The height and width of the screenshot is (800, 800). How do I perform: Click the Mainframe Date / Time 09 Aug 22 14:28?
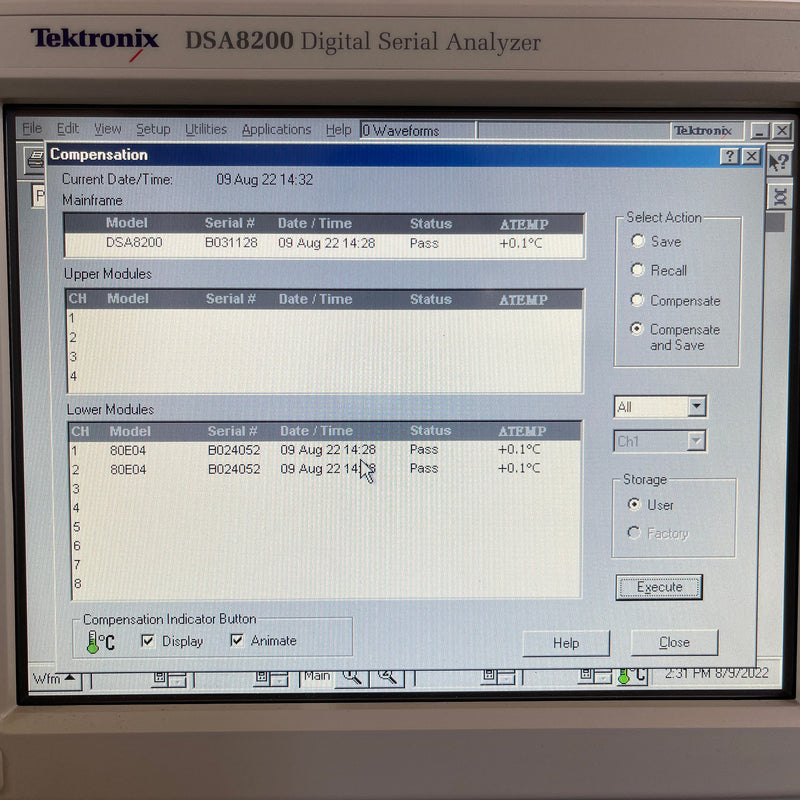click(327, 243)
